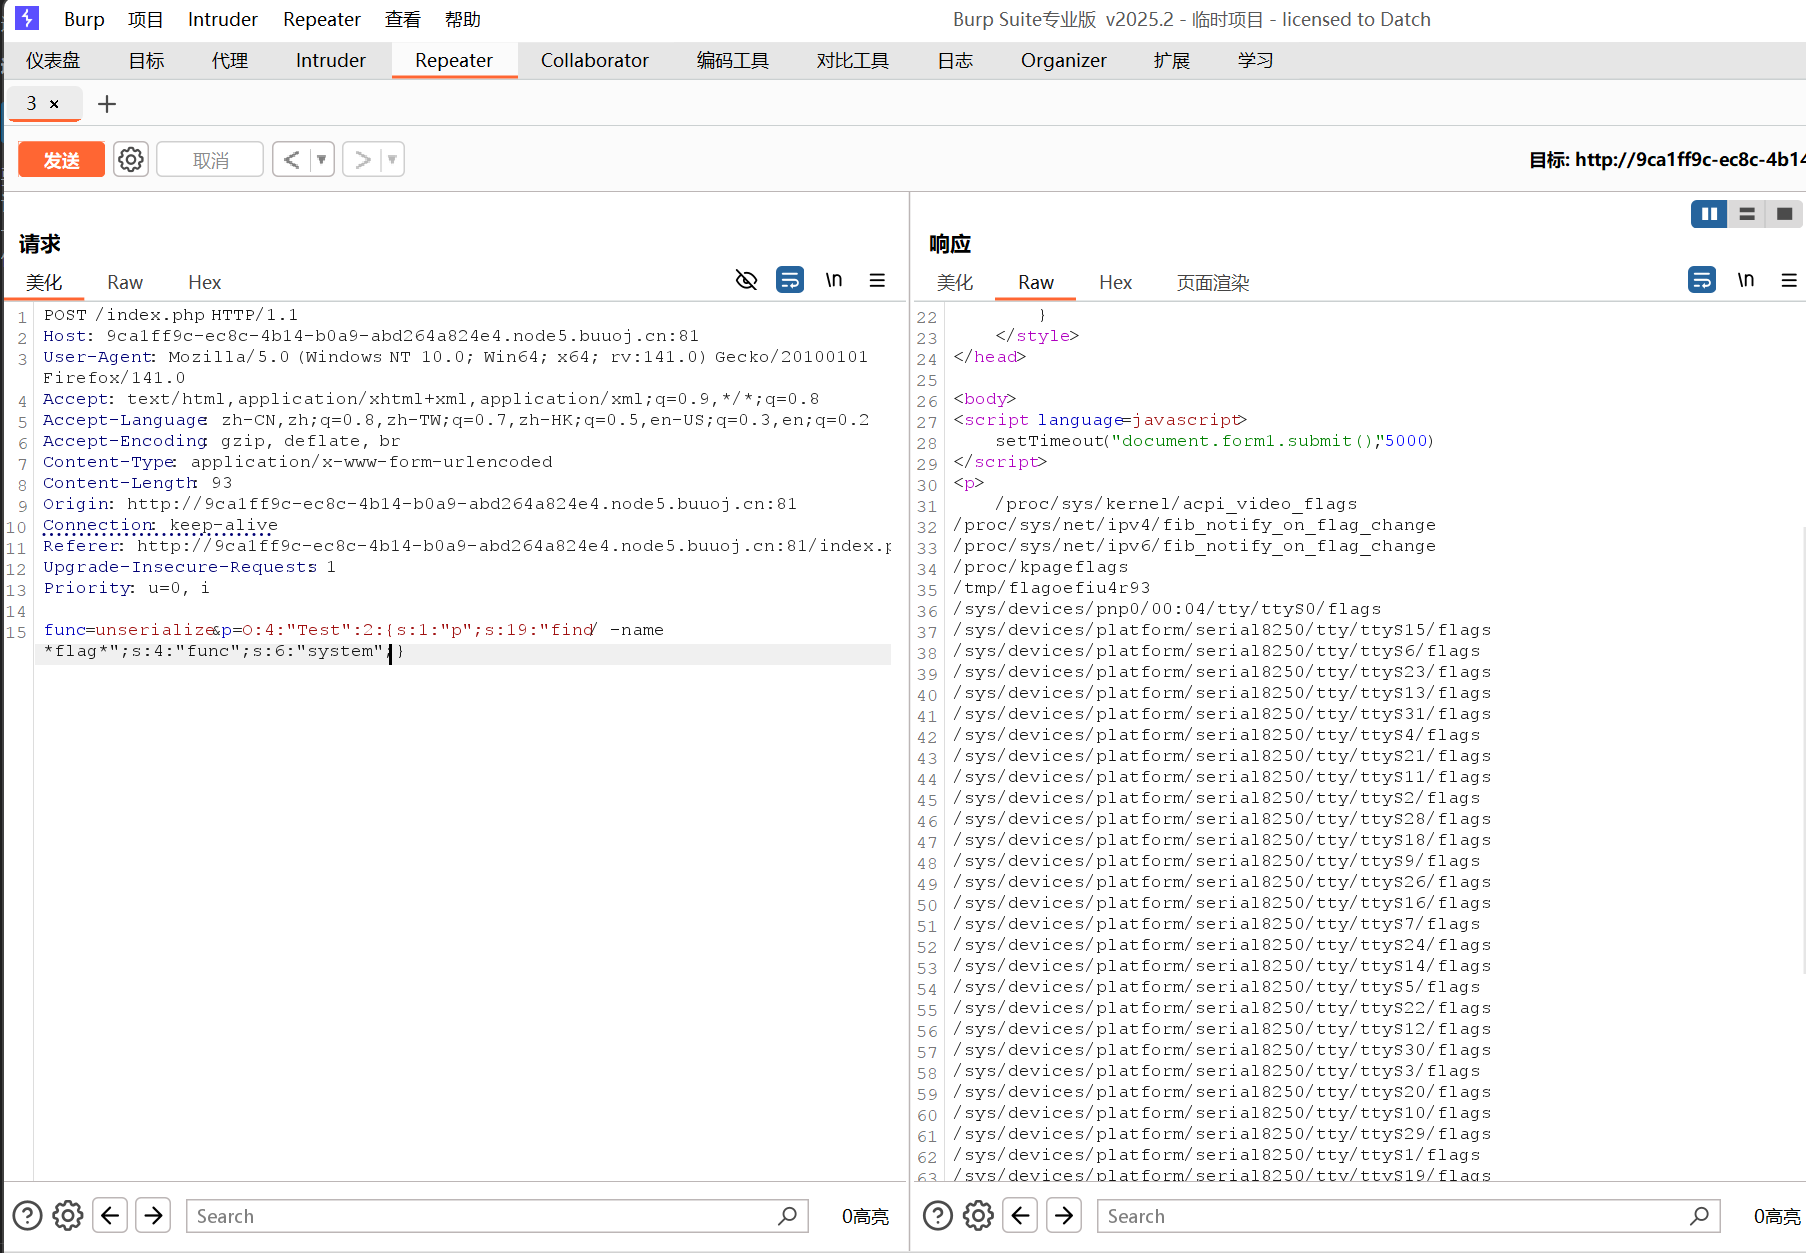Switch to 对比工具 tab

[853, 60]
